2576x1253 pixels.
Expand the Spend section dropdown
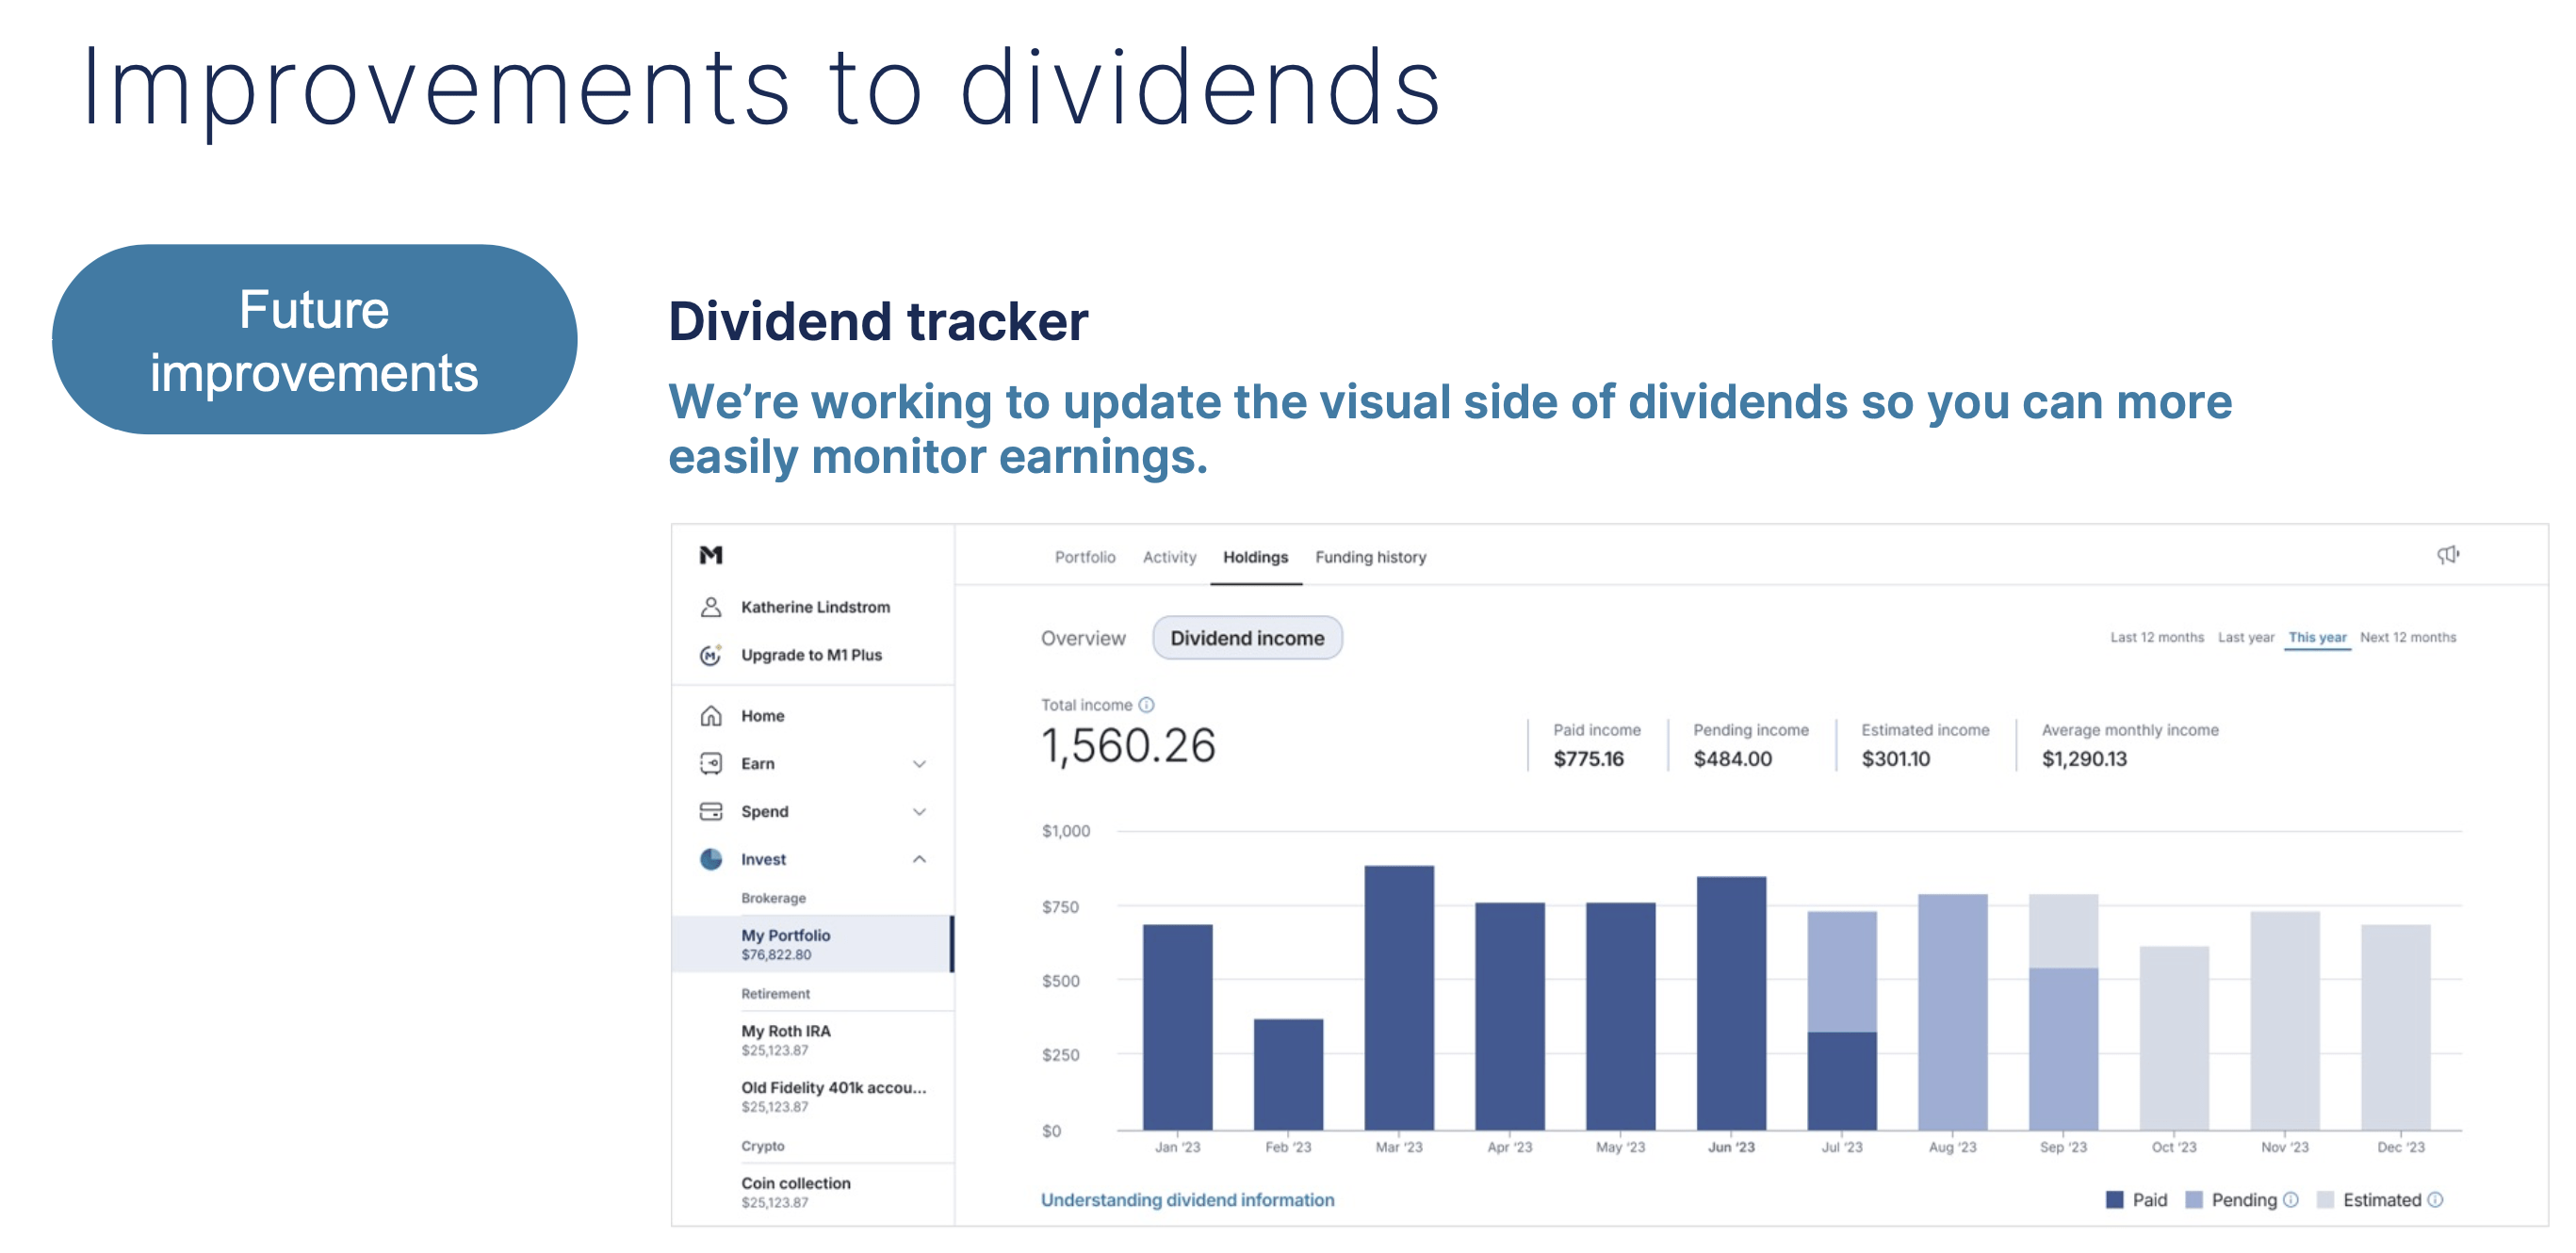(x=919, y=812)
